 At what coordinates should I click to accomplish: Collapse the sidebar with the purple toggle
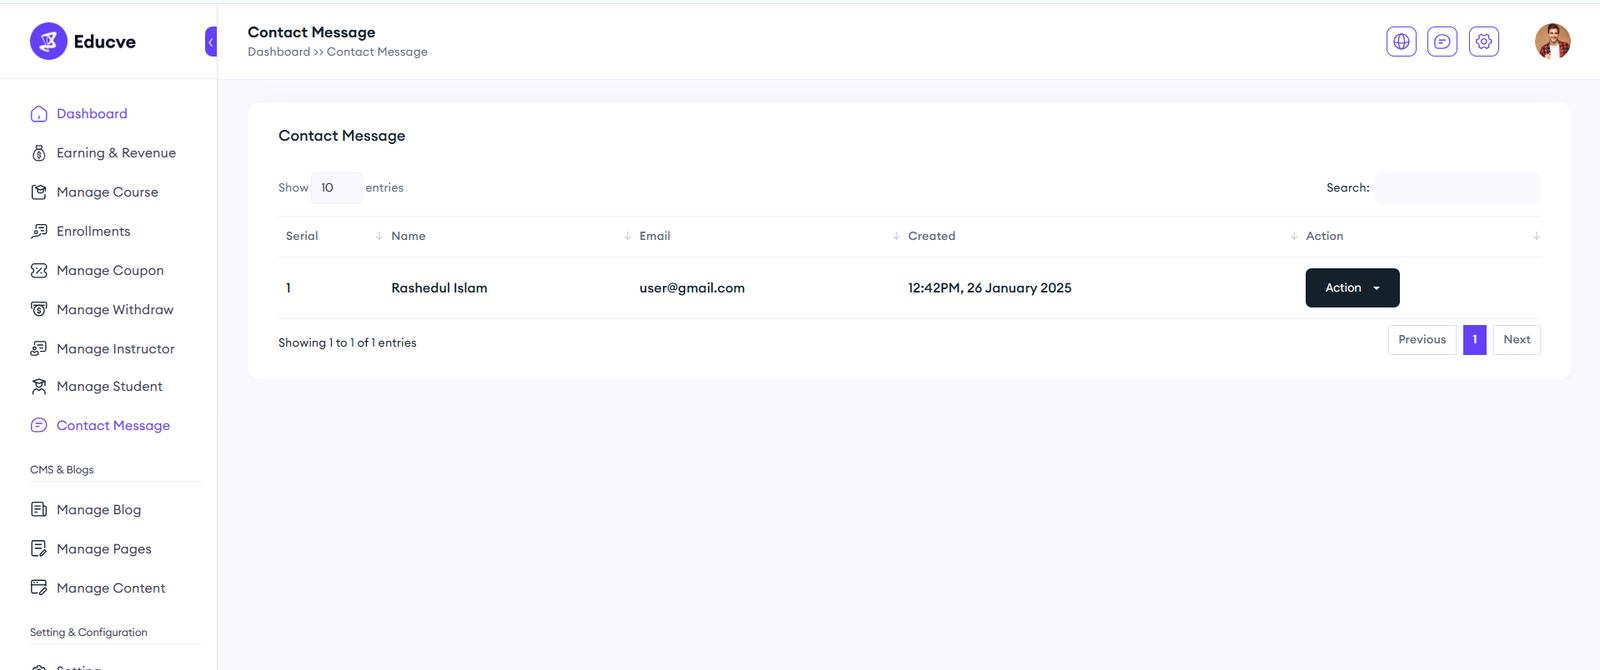[x=211, y=42]
